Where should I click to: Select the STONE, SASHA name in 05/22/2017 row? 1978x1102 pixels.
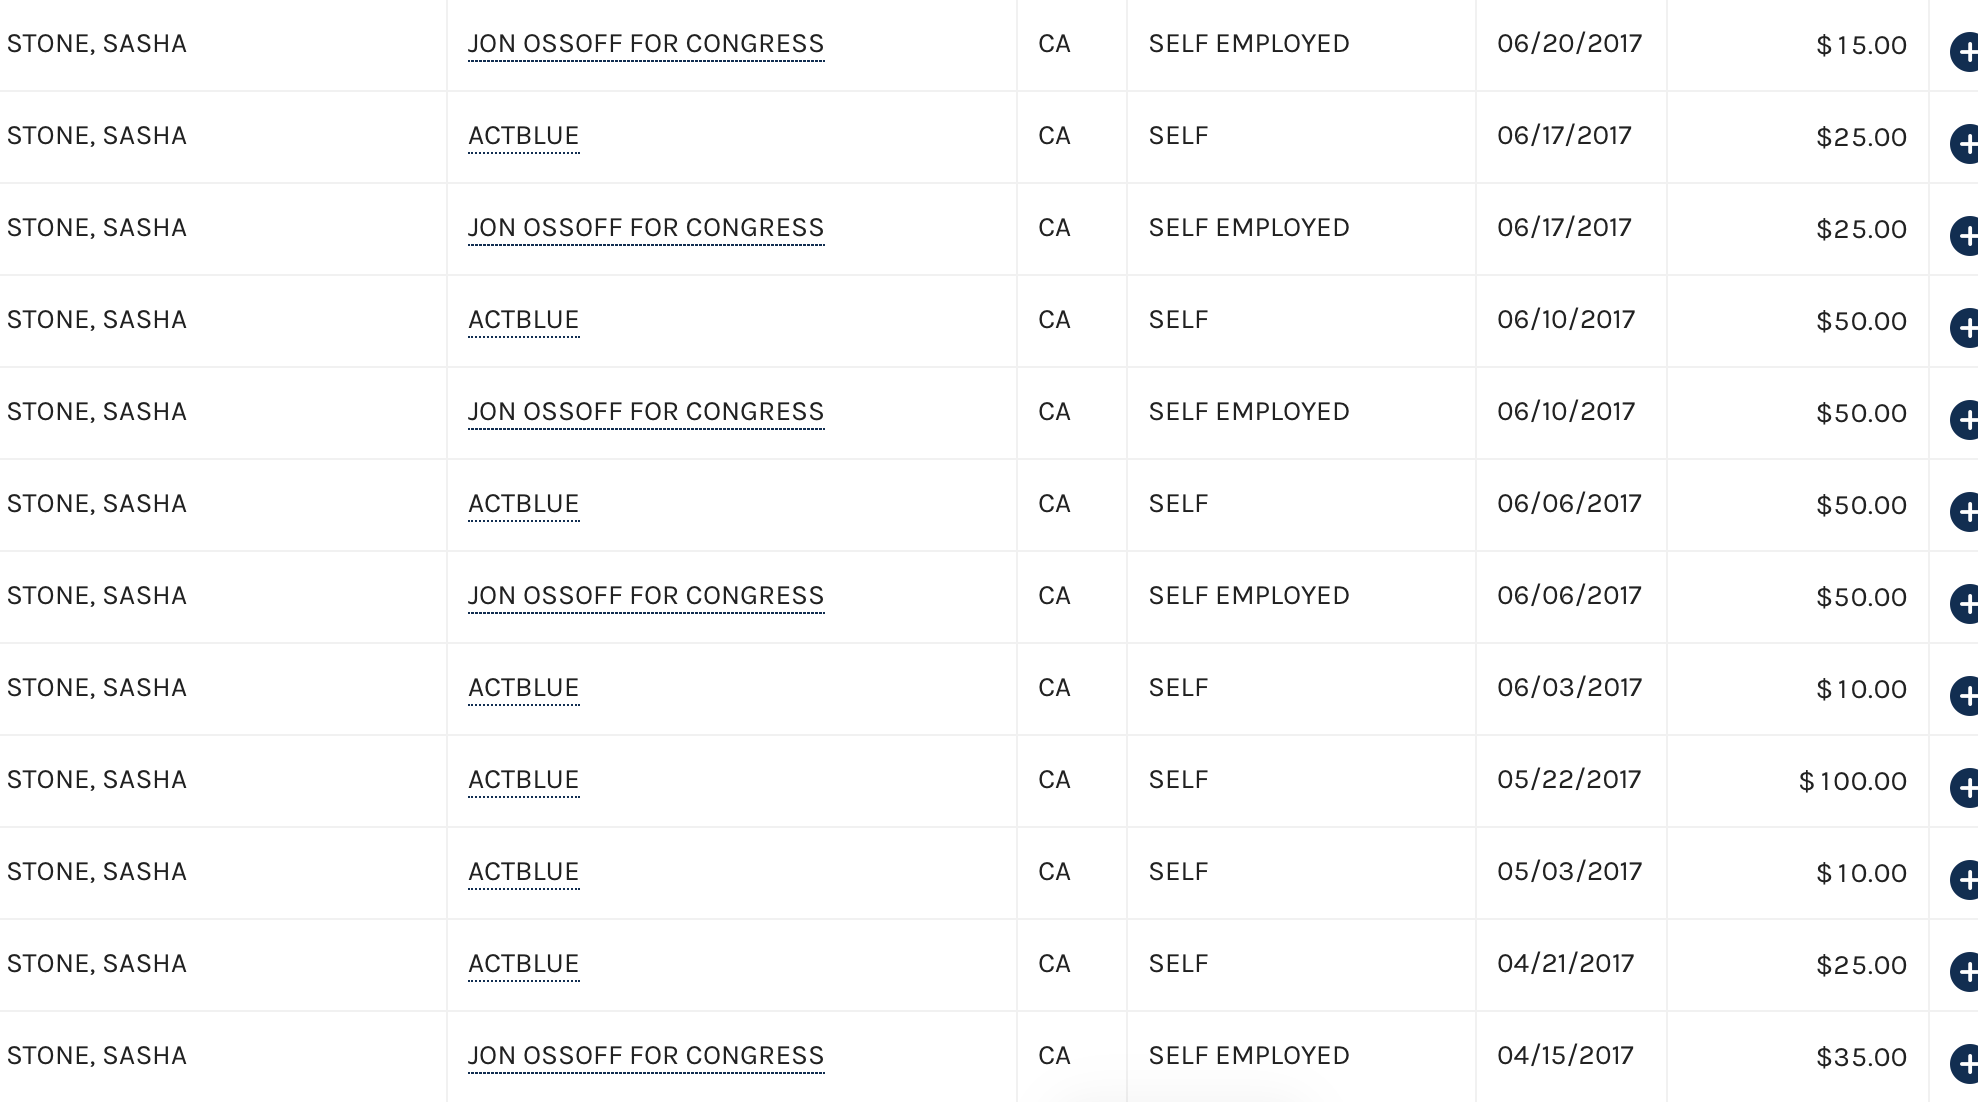[x=97, y=780]
